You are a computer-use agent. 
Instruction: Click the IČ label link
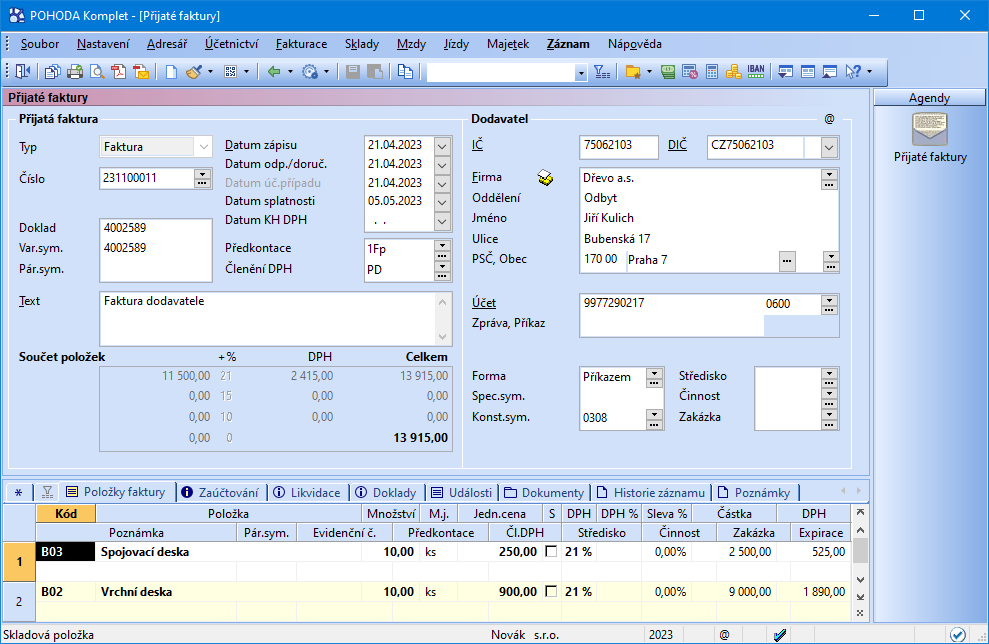(x=477, y=145)
